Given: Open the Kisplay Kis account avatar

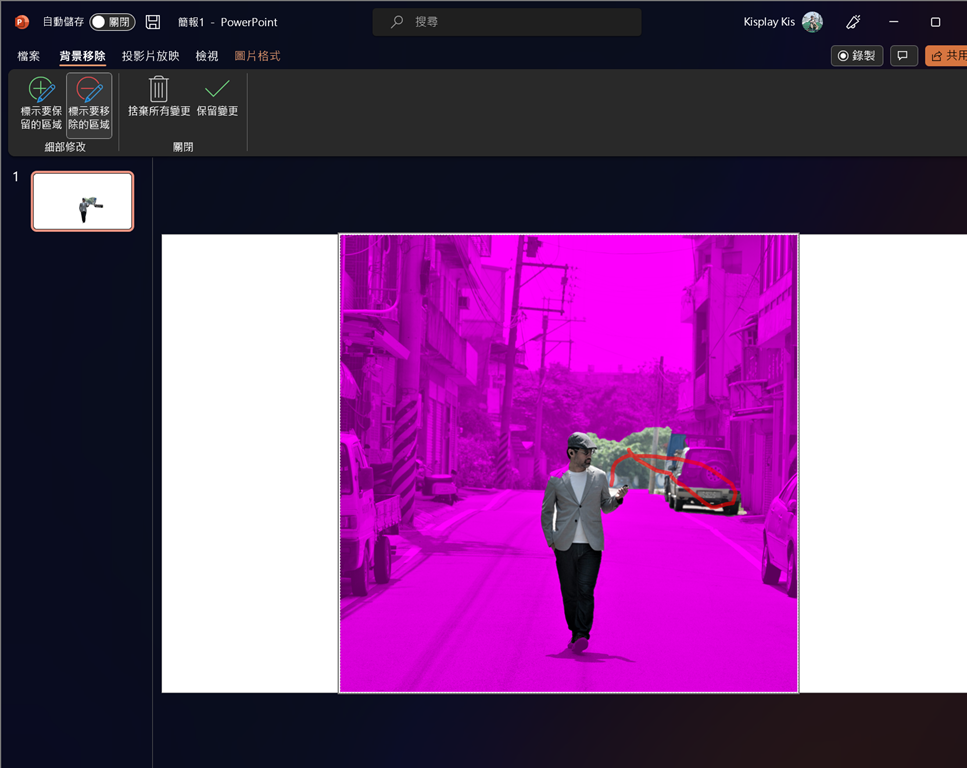Looking at the screenshot, I should tap(812, 22).
